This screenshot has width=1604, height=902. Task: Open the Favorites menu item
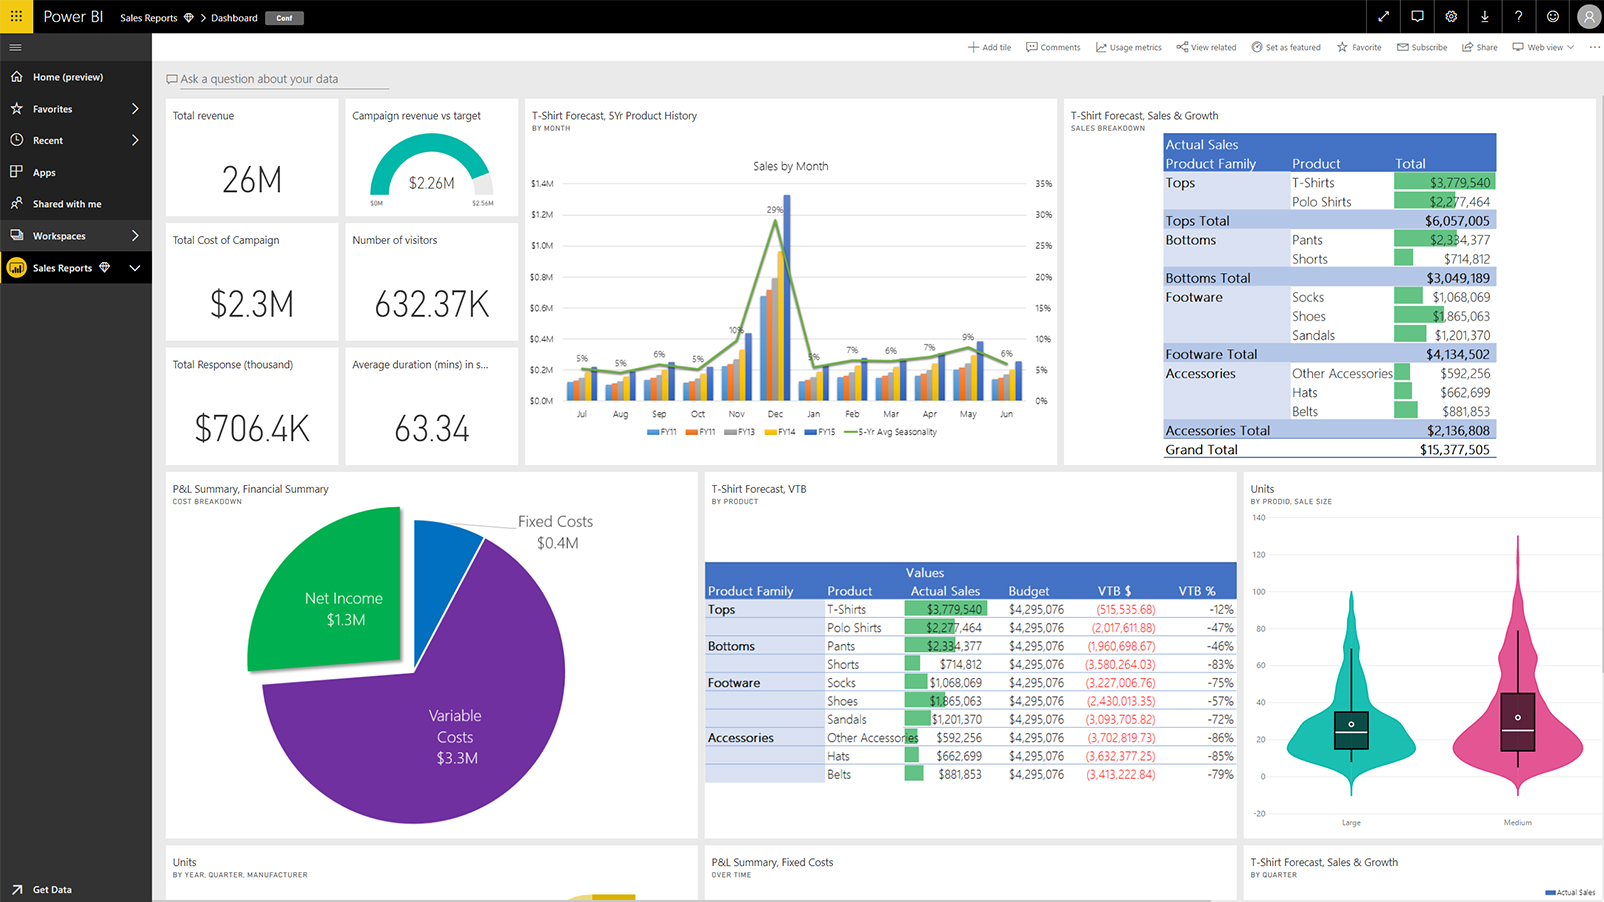coord(52,108)
